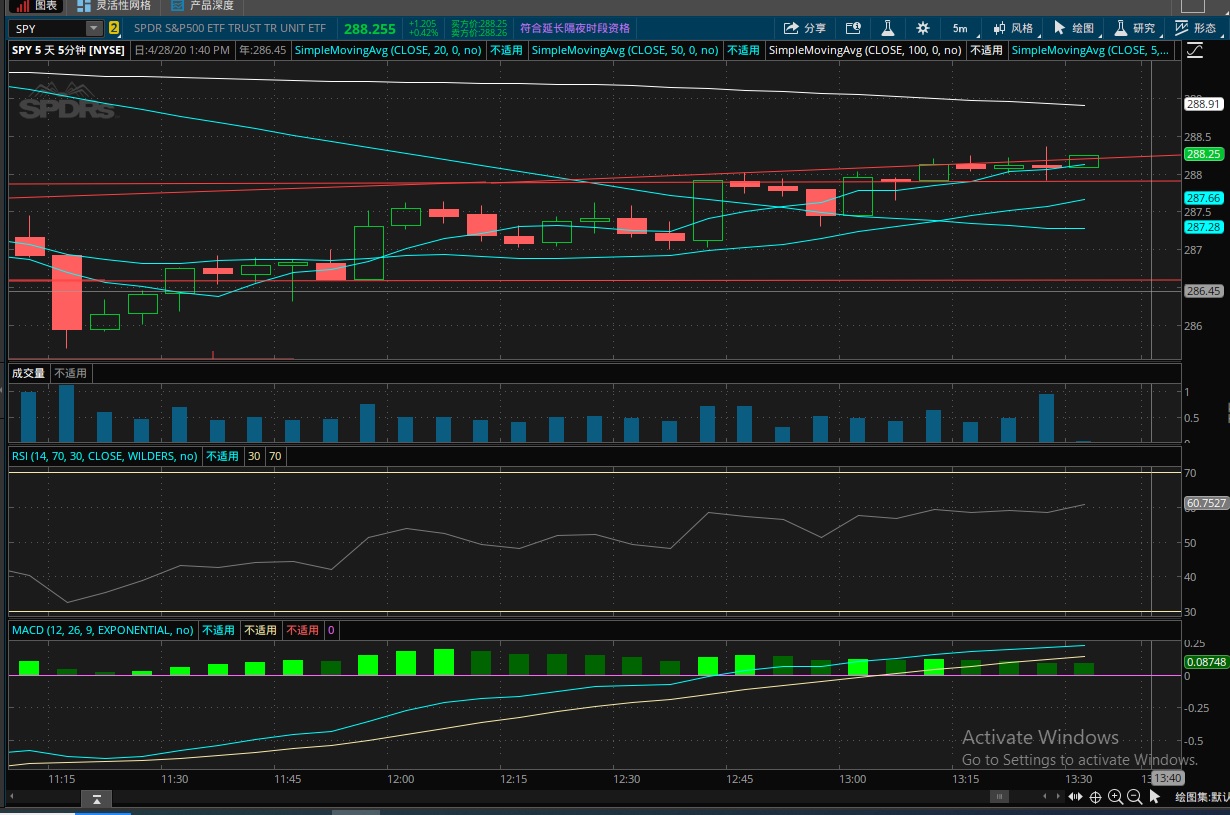This screenshot has width=1230, height=815.
Task: Click the 0.08748 MACD value label
Action: (x=1205, y=661)
